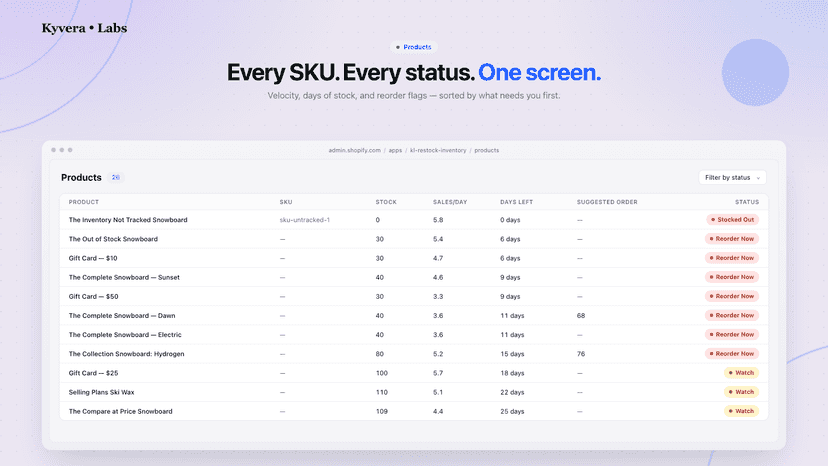Click the SALES/DAY column header

point(450,202)
